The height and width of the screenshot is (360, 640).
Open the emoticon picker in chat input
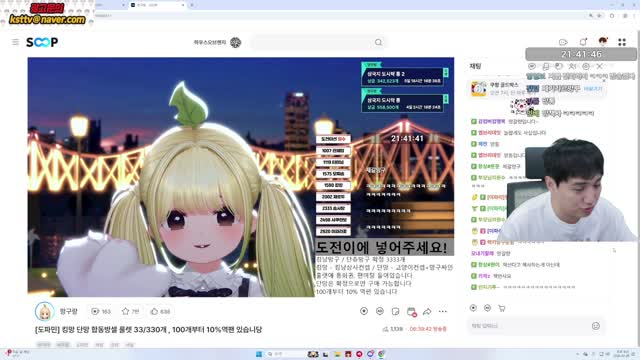coord(596,326)
